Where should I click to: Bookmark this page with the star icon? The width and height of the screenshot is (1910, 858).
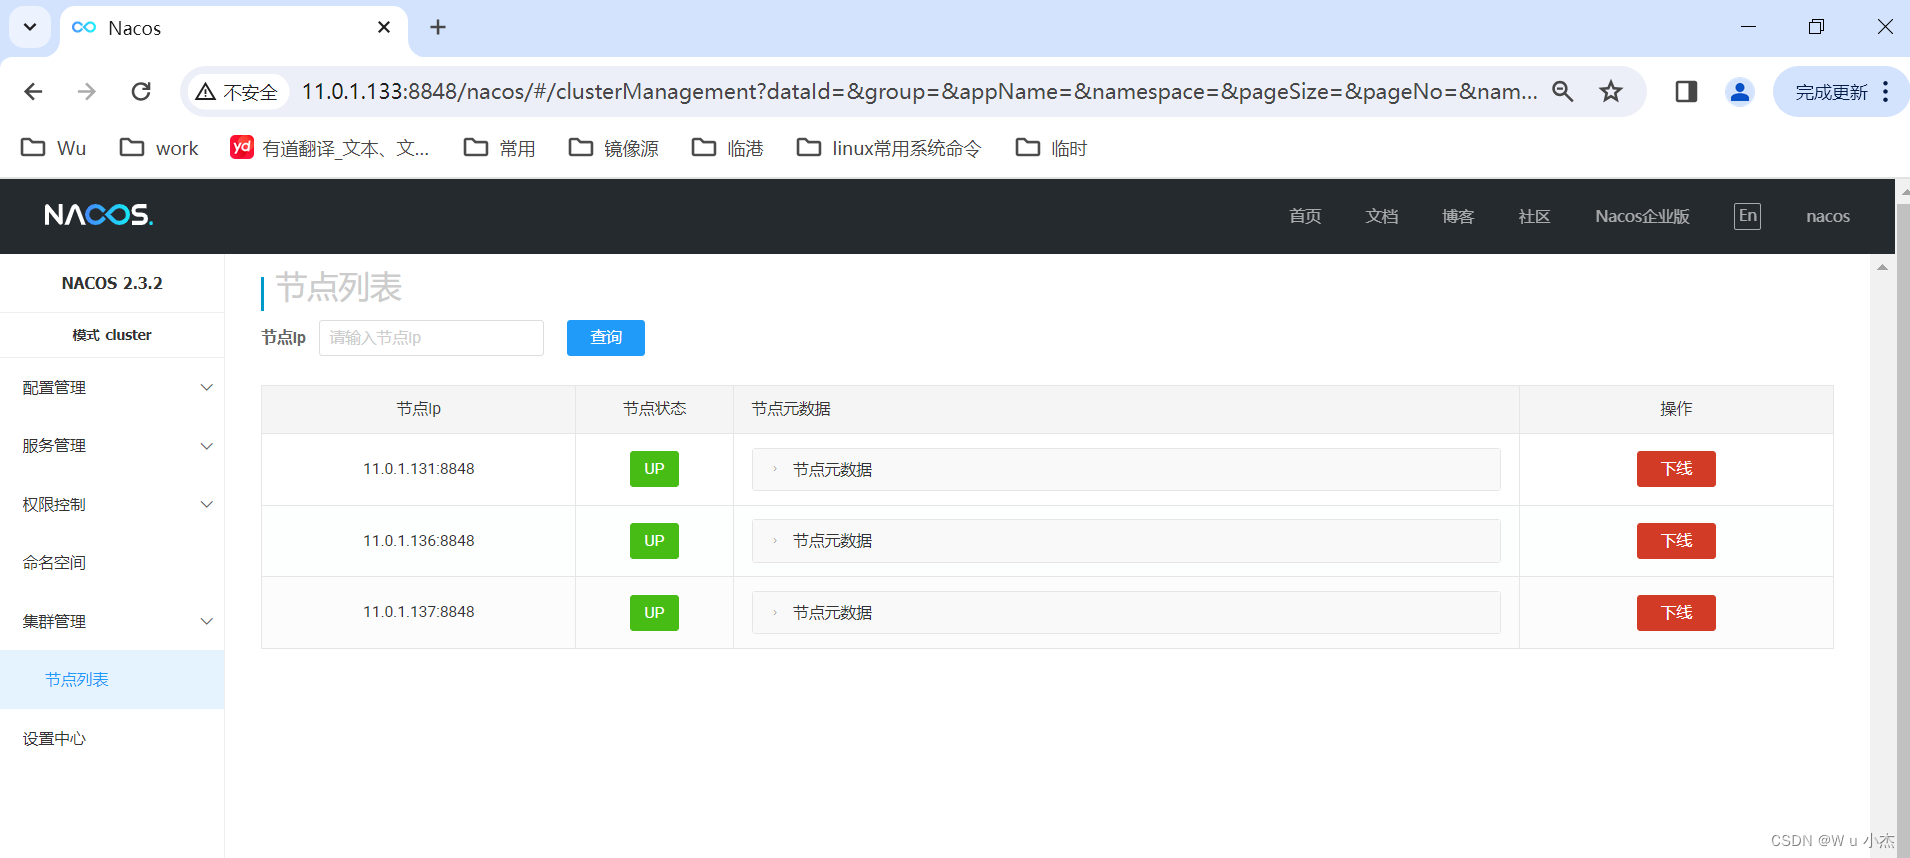tap(1611, 92)
